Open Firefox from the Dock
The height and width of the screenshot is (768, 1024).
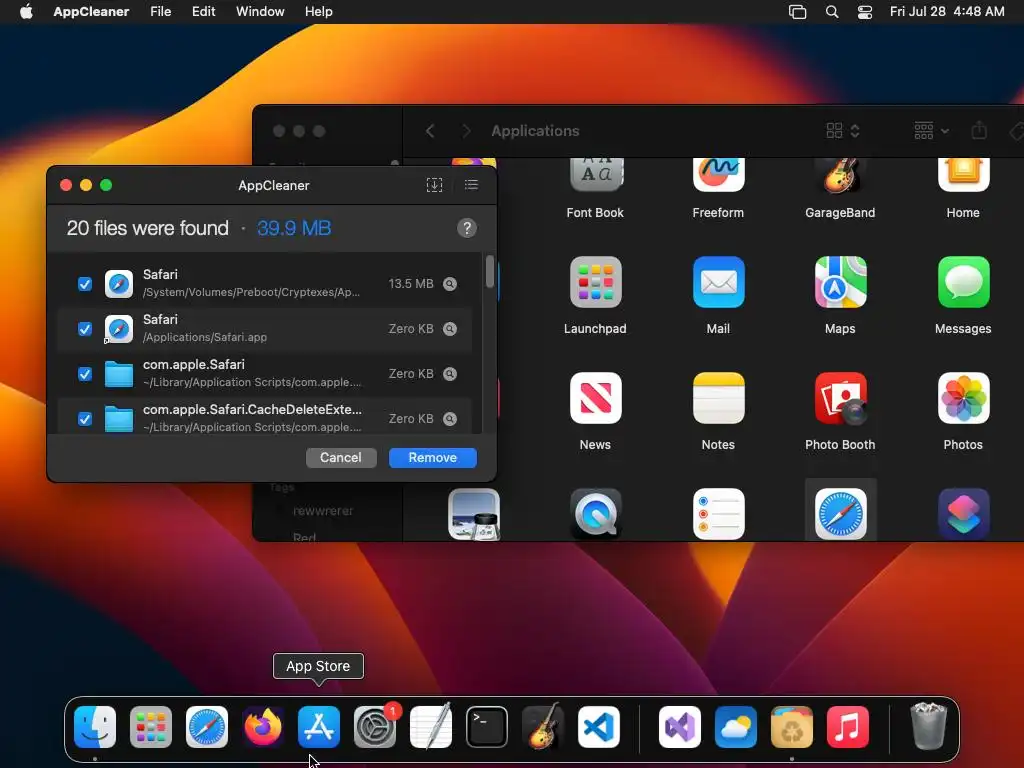click(263, 727)
